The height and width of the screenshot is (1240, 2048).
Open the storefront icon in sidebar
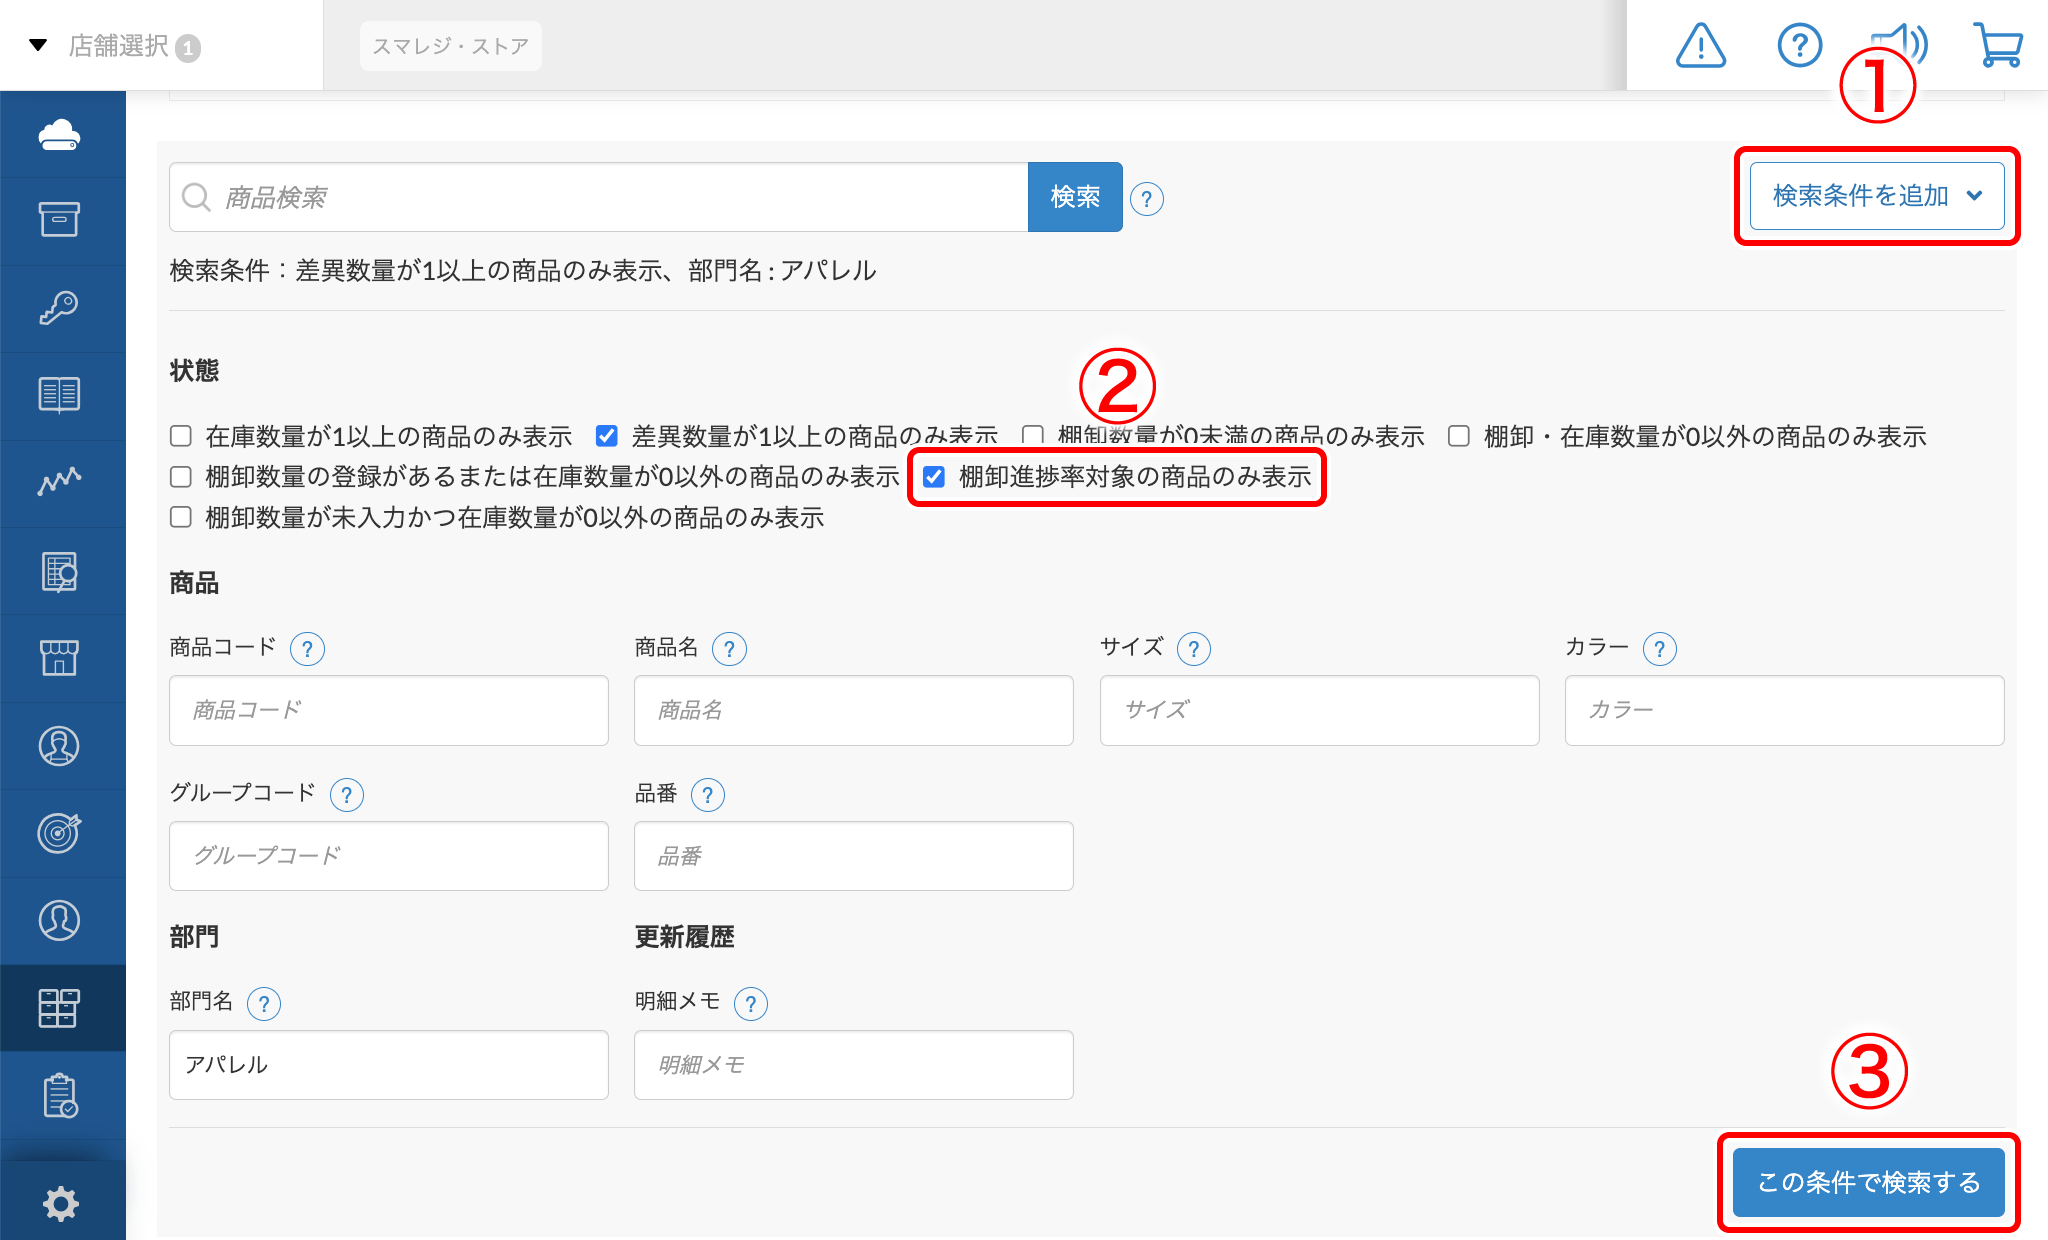[60, 658]
